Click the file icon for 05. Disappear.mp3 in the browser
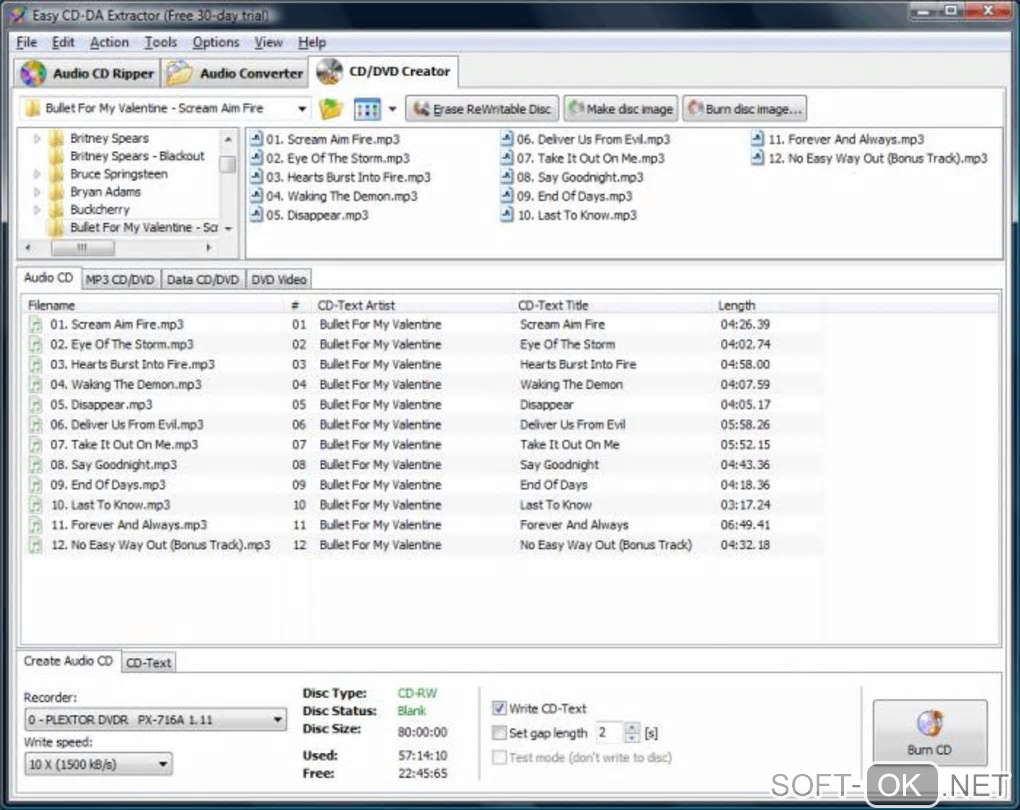The height and width of the screenshot is (810, 1020). 256,215
